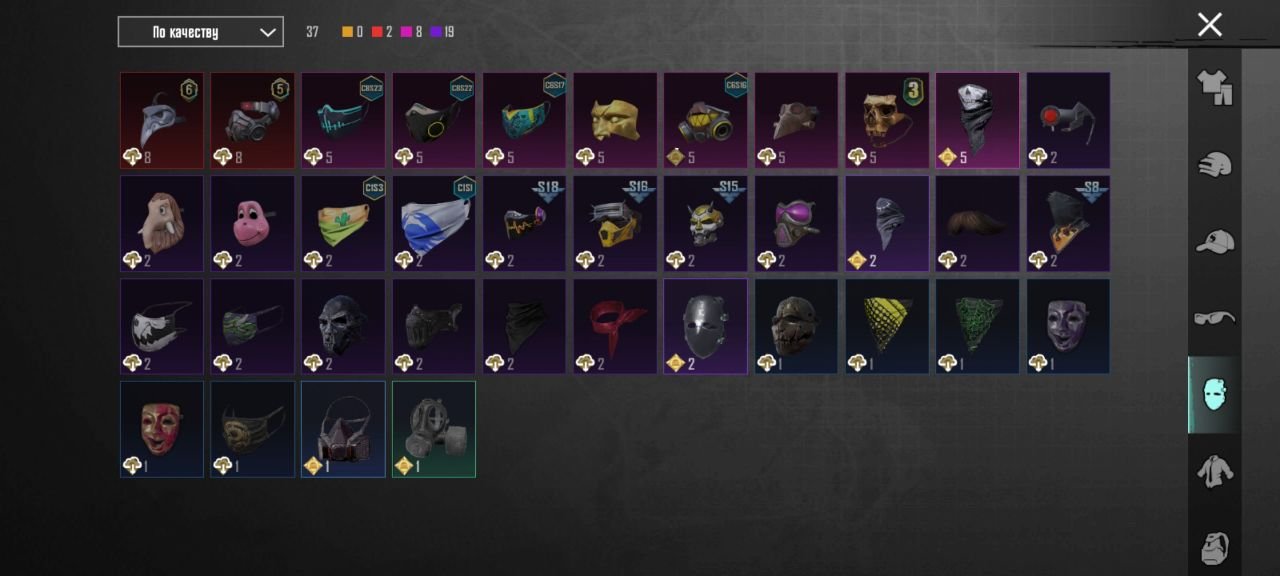Select the stone head category icon
The width and height of the screenshot is (1280, 576).
(1214, 548)
